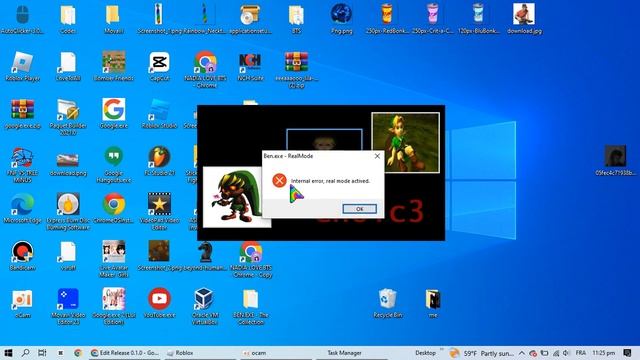
Task: Select the AutoClicker desktop icon
Action: click(x=22, y=19)
